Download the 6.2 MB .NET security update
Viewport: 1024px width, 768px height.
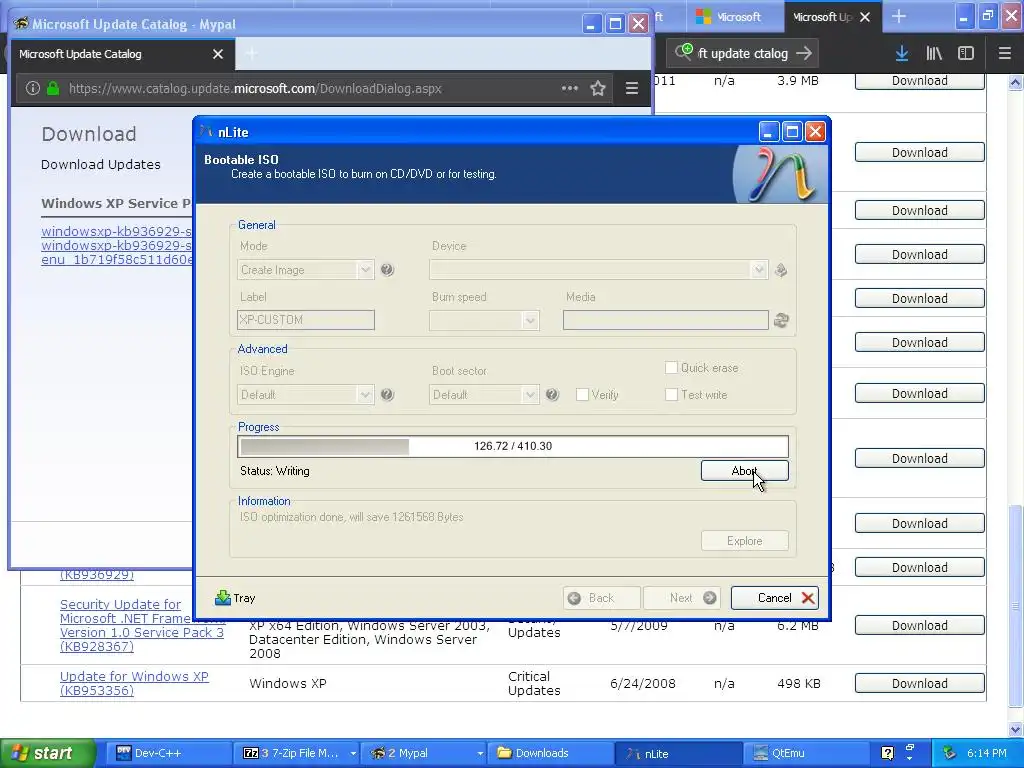click(920, 626)
